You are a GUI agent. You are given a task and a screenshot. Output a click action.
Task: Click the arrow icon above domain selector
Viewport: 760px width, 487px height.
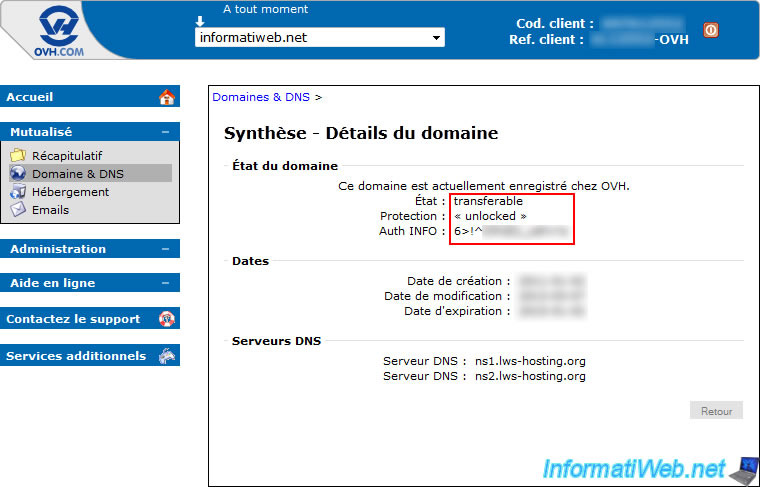(x=200, y=20)
